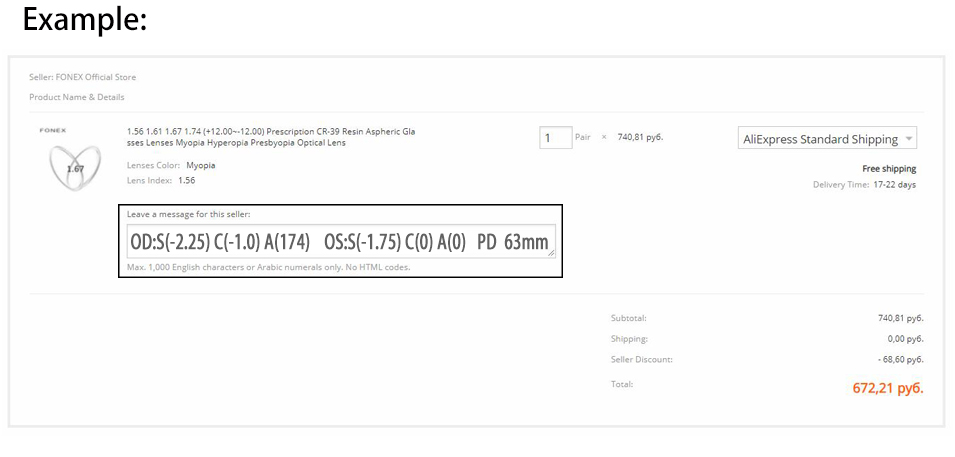This screenshot has width=955, height=457.
Task: Focus the seller message text box
Action: 340,242
